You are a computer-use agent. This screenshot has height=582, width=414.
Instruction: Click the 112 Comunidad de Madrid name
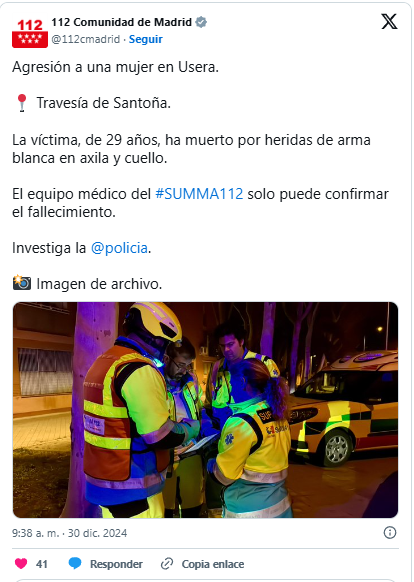click(x=121, y=22)
